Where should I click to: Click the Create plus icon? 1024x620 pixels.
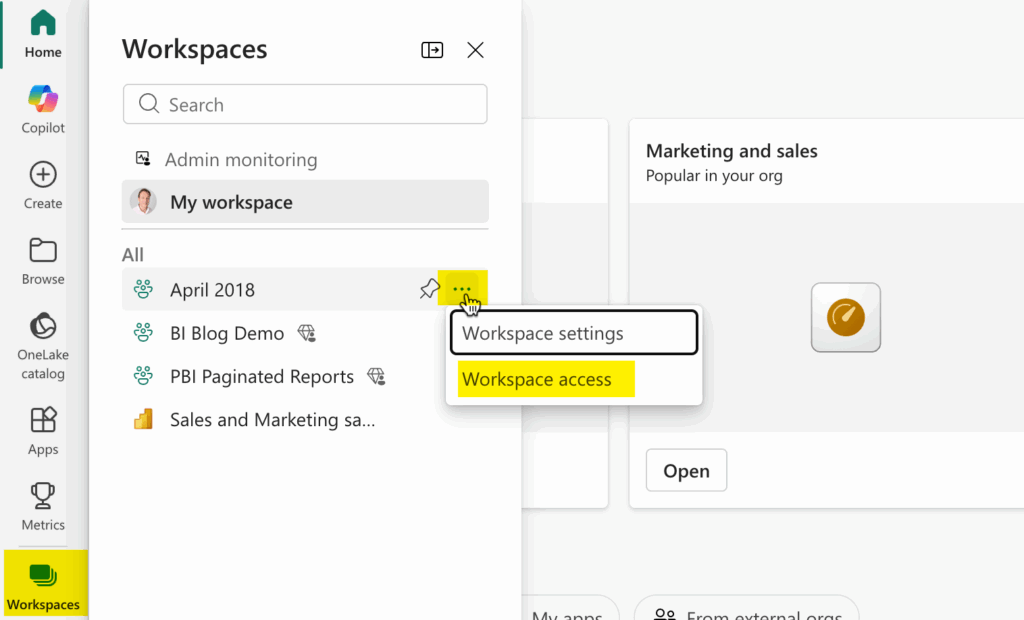click(43, 185)
